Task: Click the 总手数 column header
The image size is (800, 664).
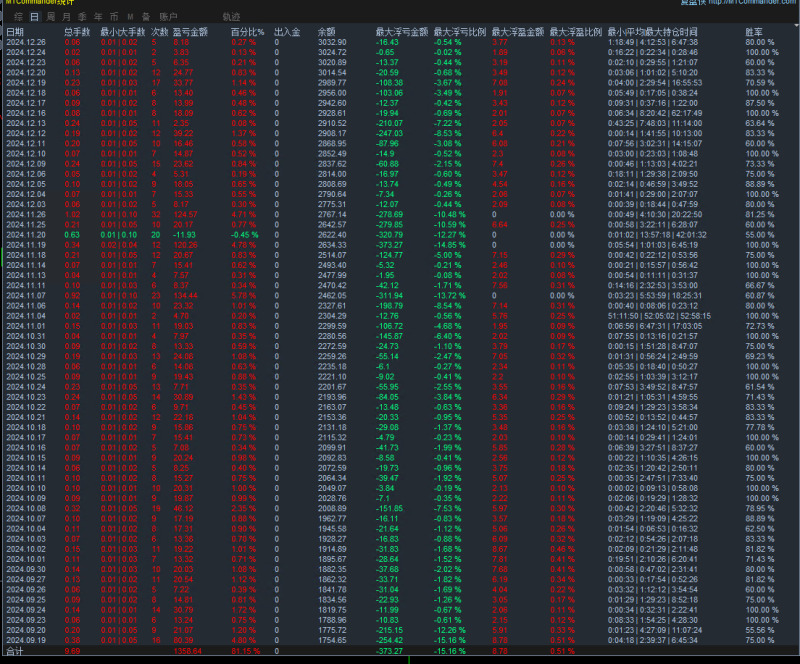Action: click(x=77, y=32)
